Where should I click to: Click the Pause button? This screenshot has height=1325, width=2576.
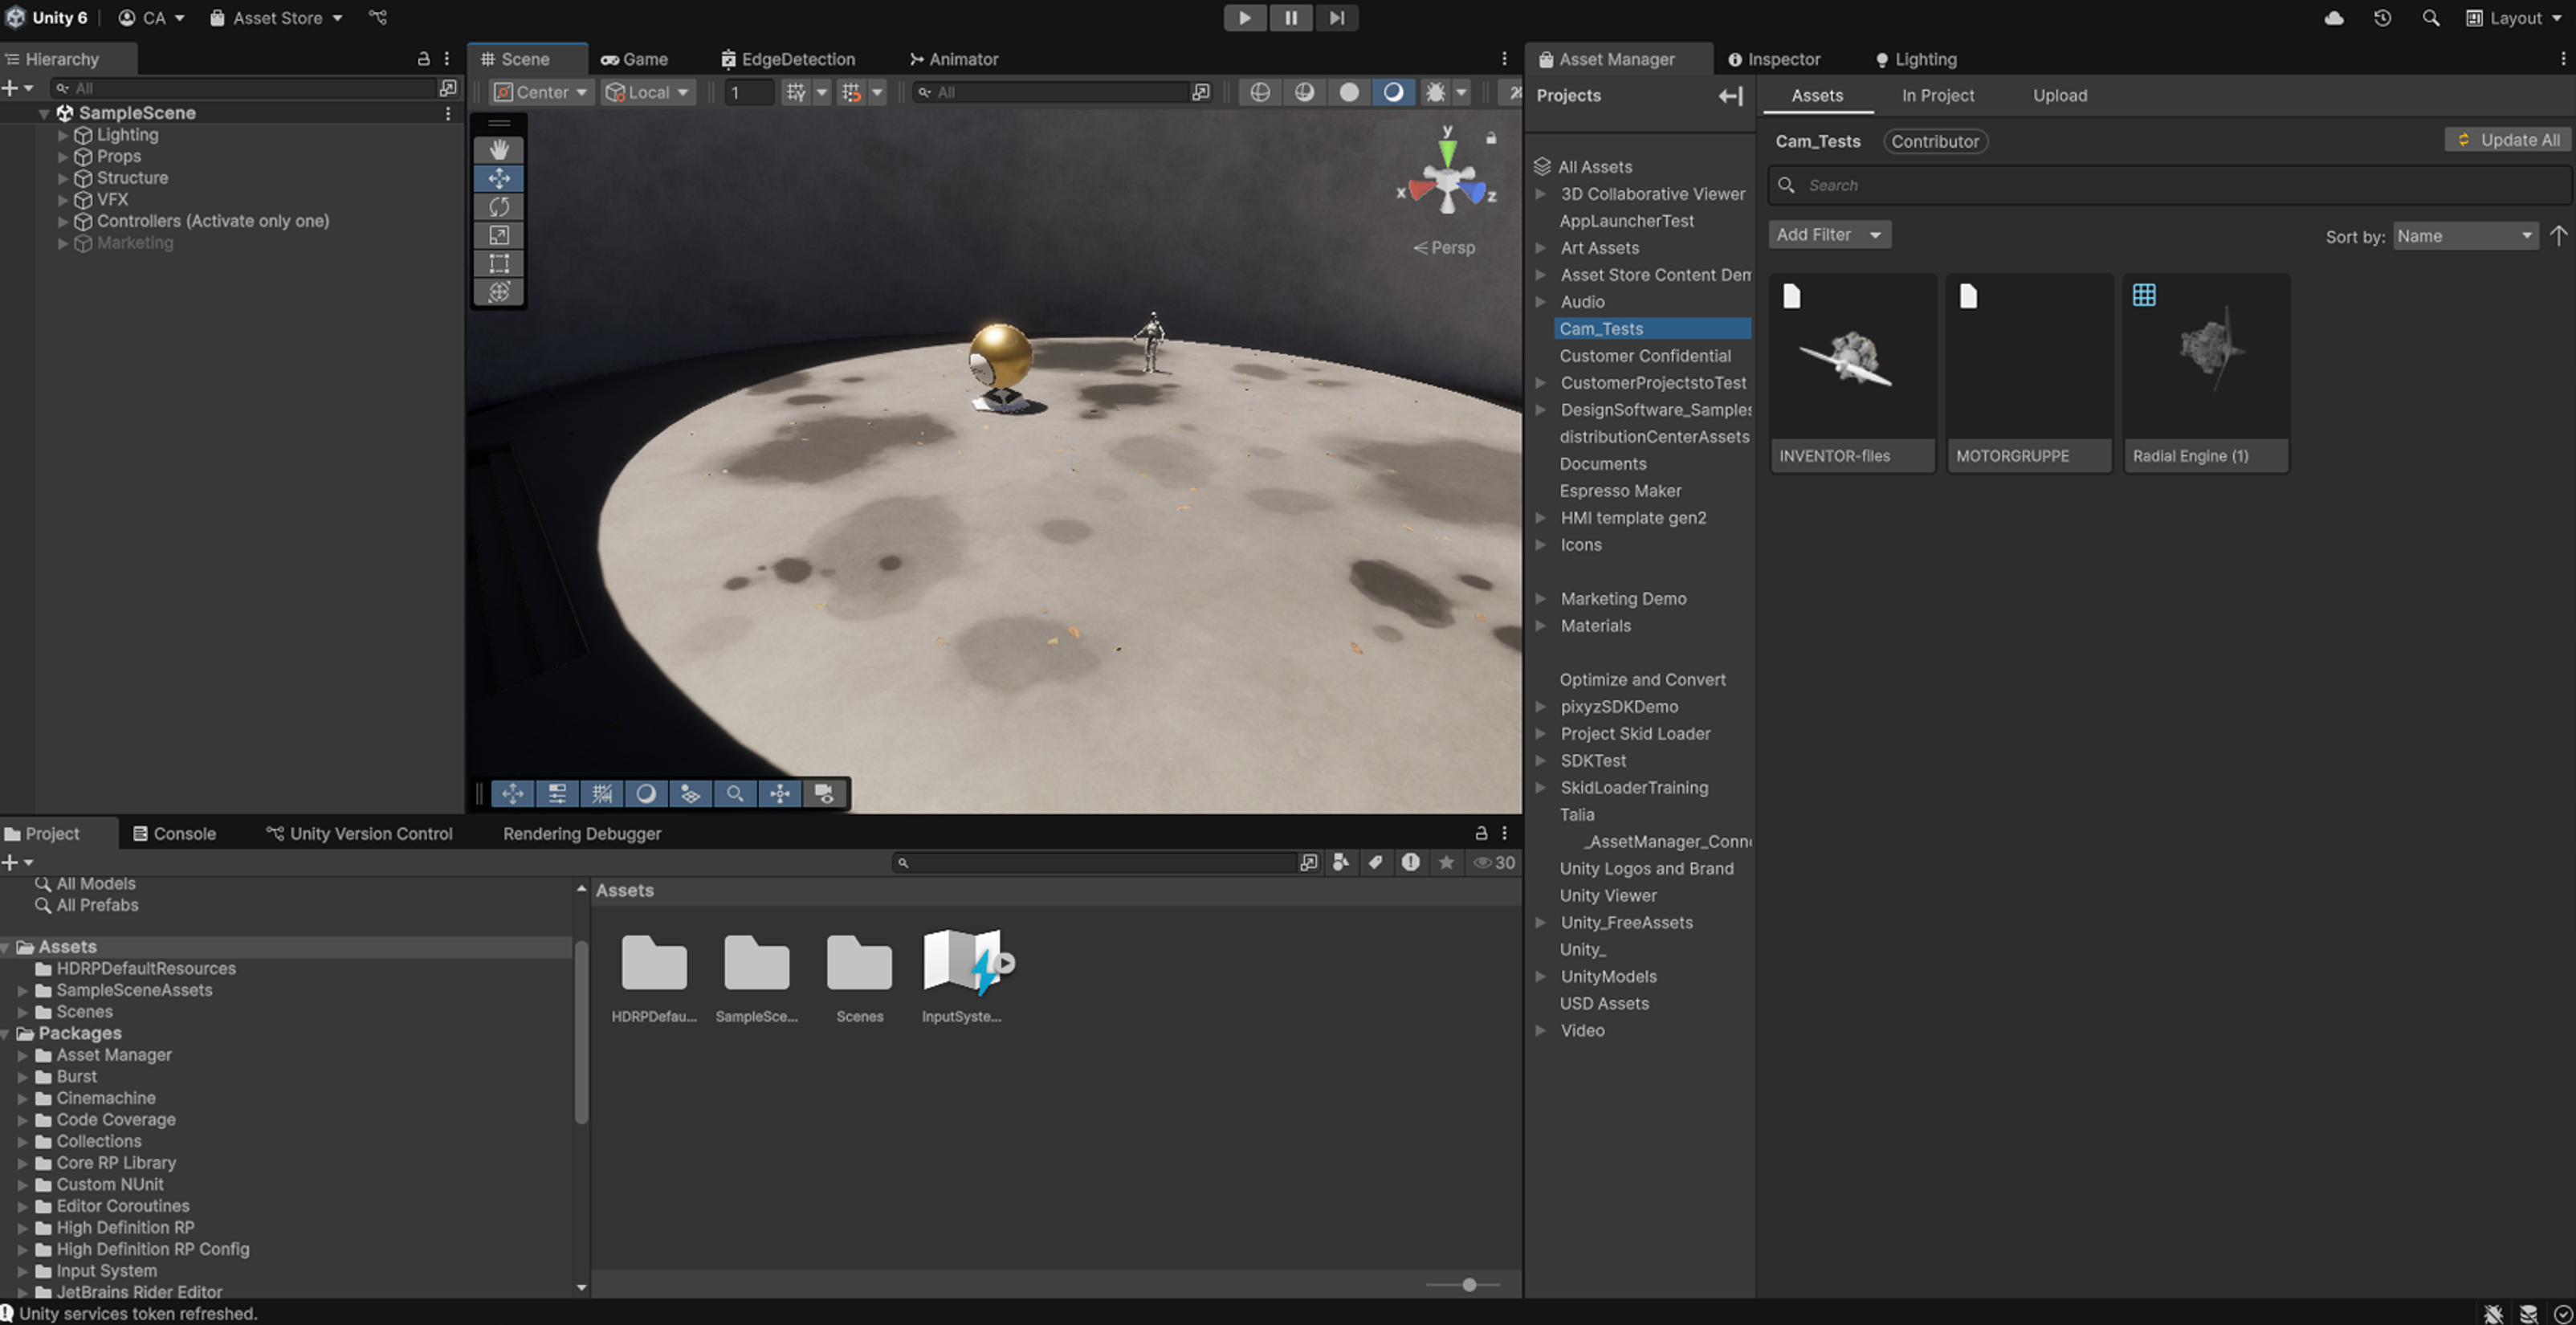pyautogui.click(x=1291, y=18)
